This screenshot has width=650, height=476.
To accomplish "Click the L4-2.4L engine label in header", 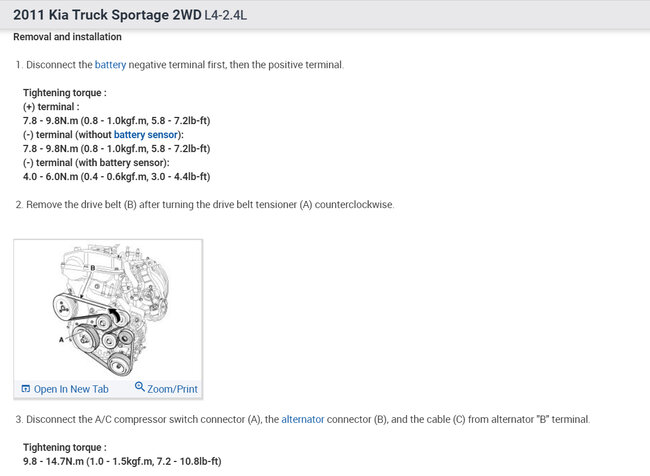I will tap(226, 15).
